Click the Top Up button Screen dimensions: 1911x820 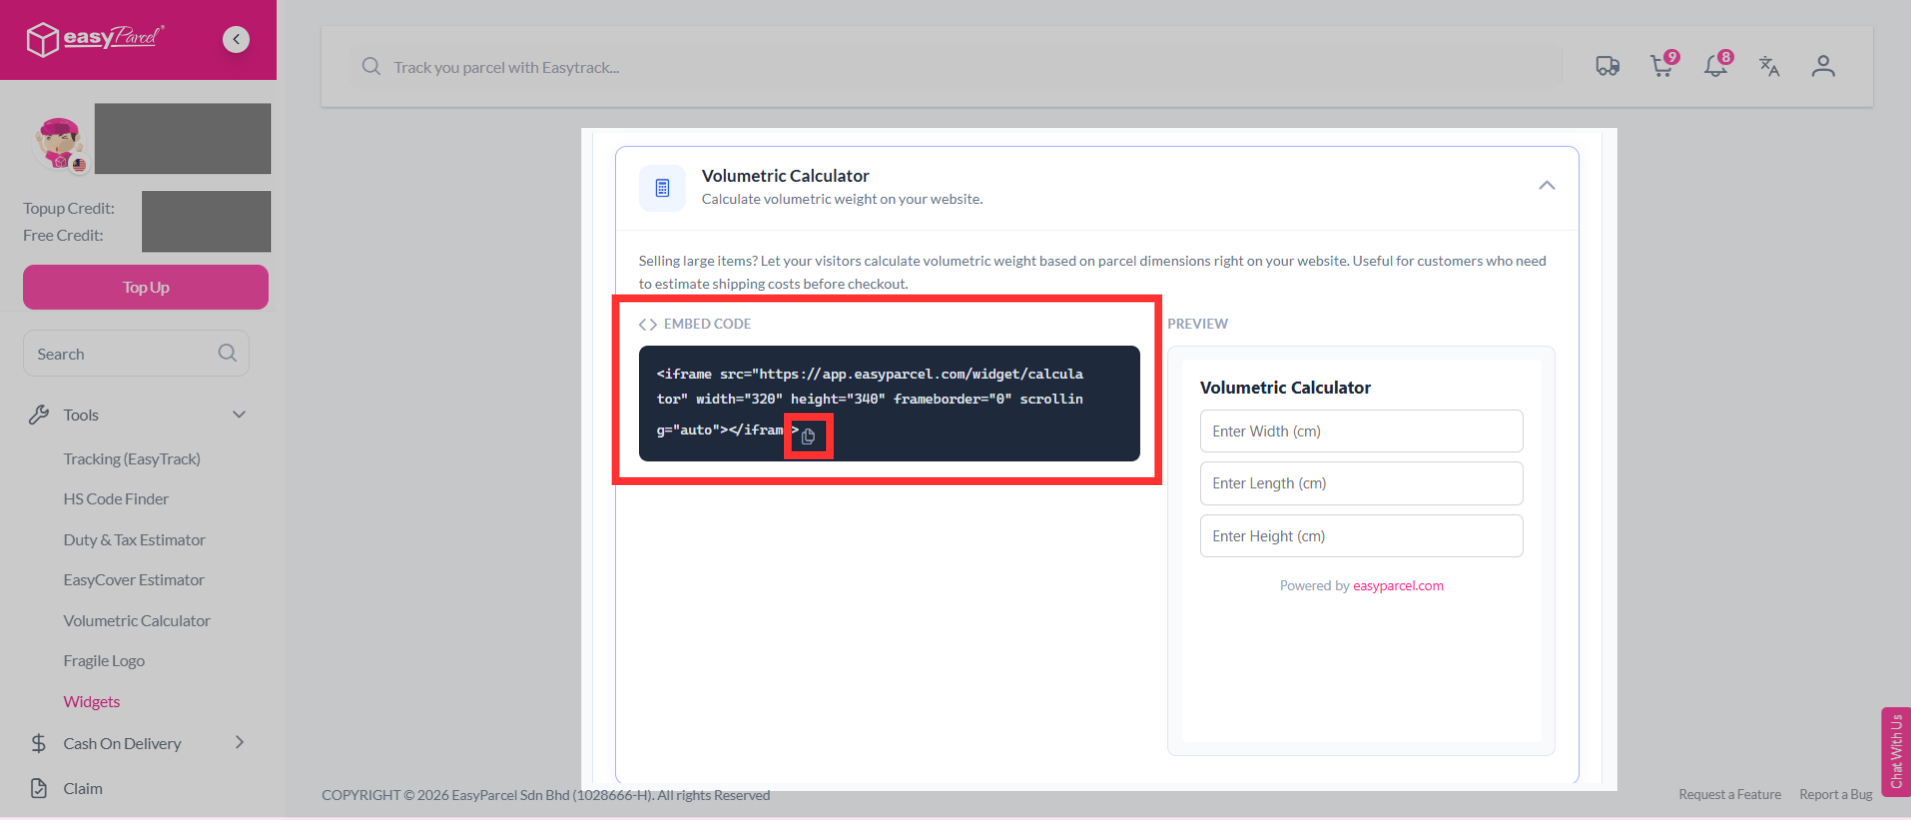tap(146, 287)
